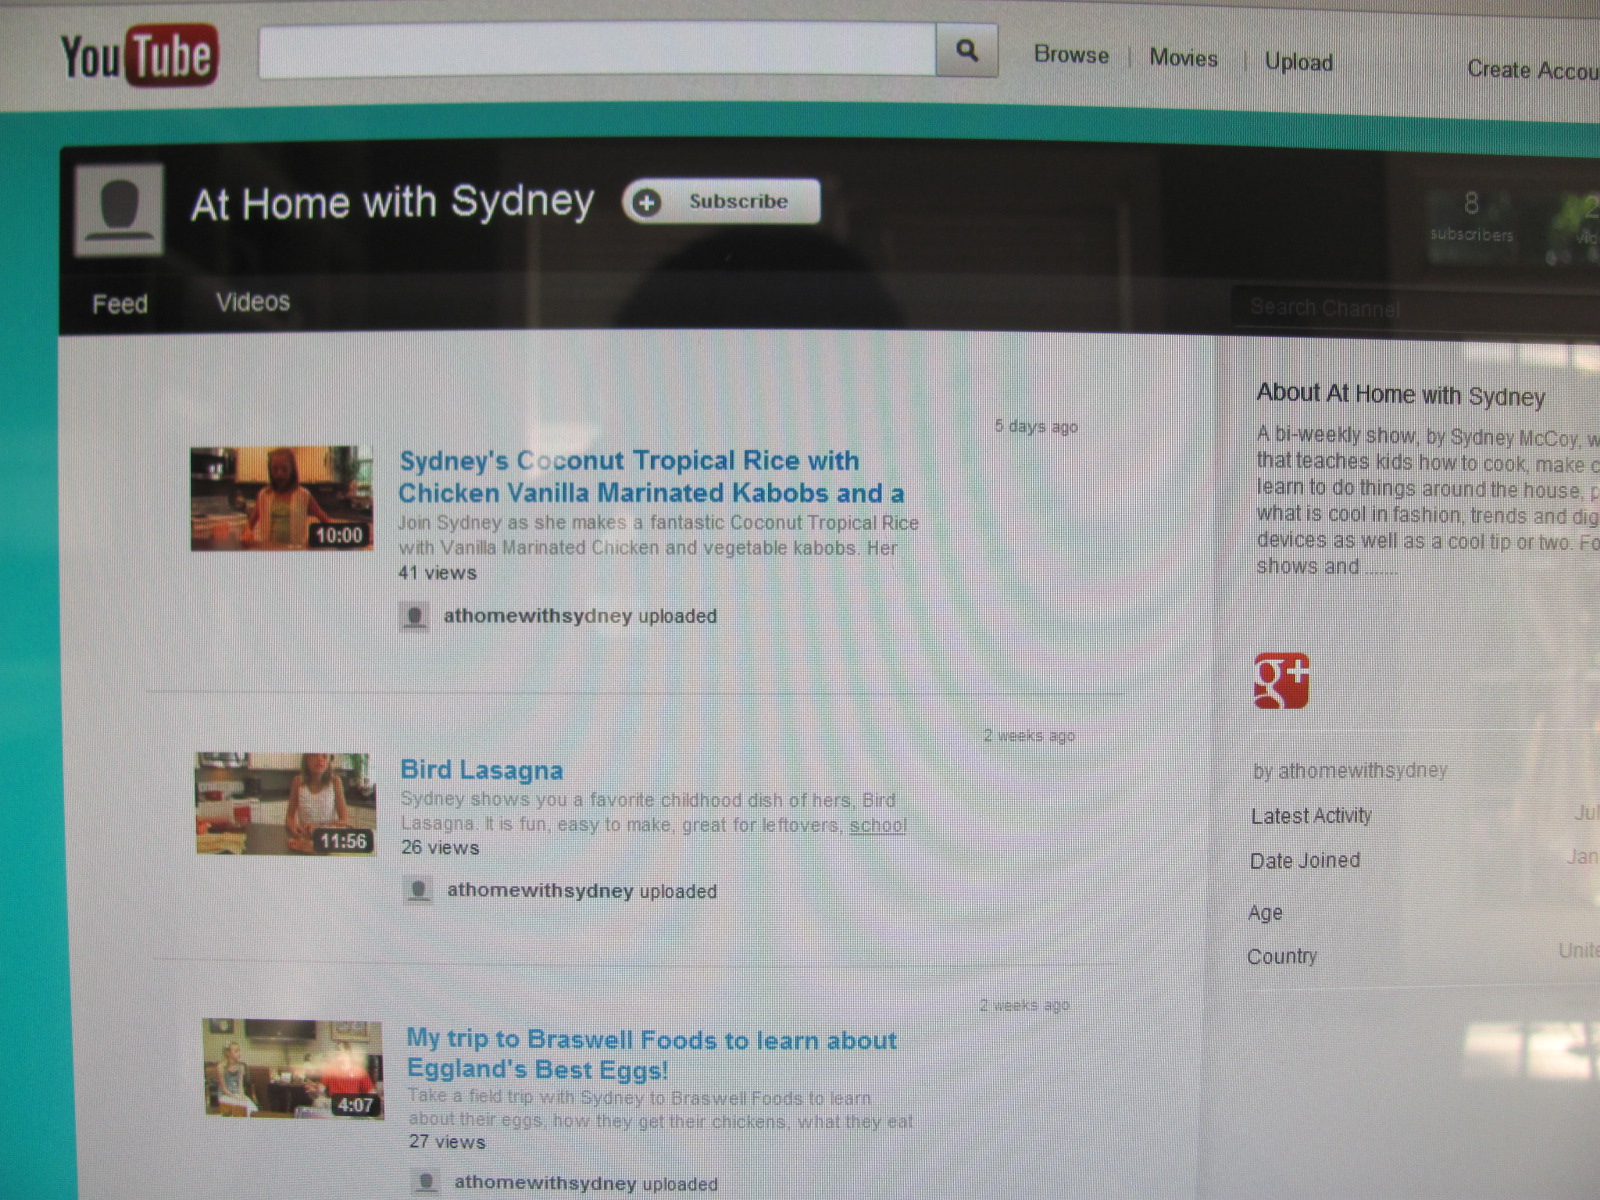1600x1200 pixels.
Task: Click the channel avatar next to title
Action: (x=119, y=209)
